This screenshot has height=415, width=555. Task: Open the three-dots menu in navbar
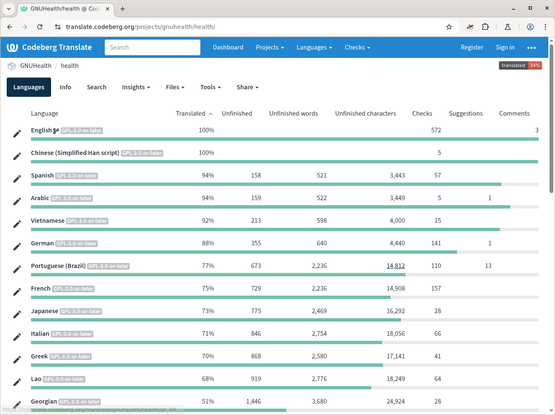[x=531, y=47]
